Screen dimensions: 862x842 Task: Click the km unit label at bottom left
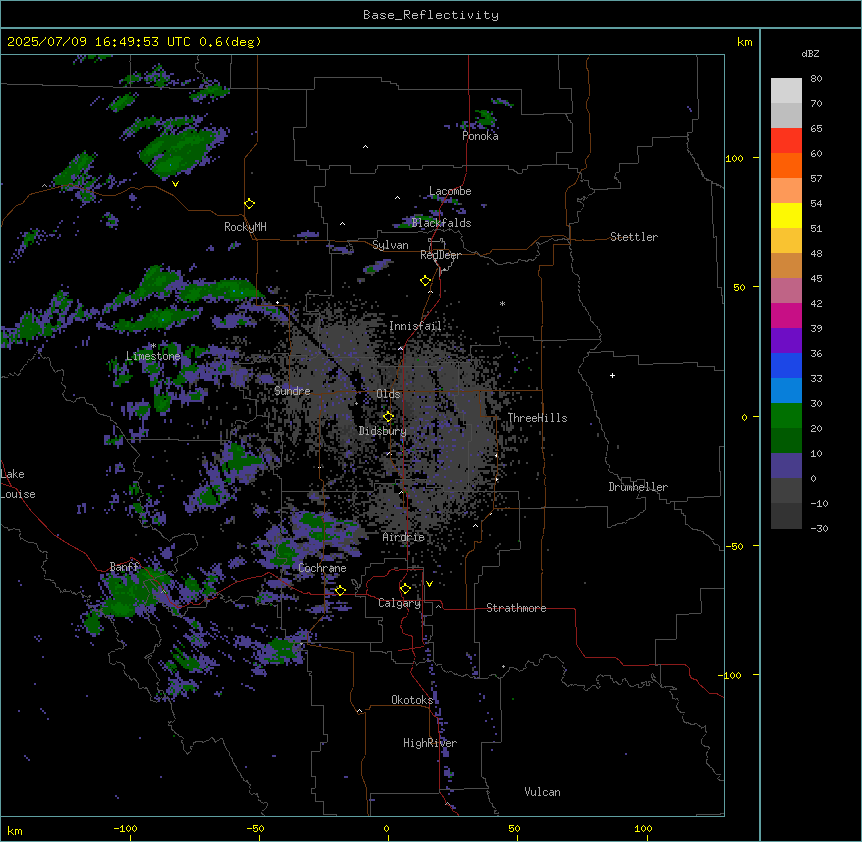tap(15, 830)
